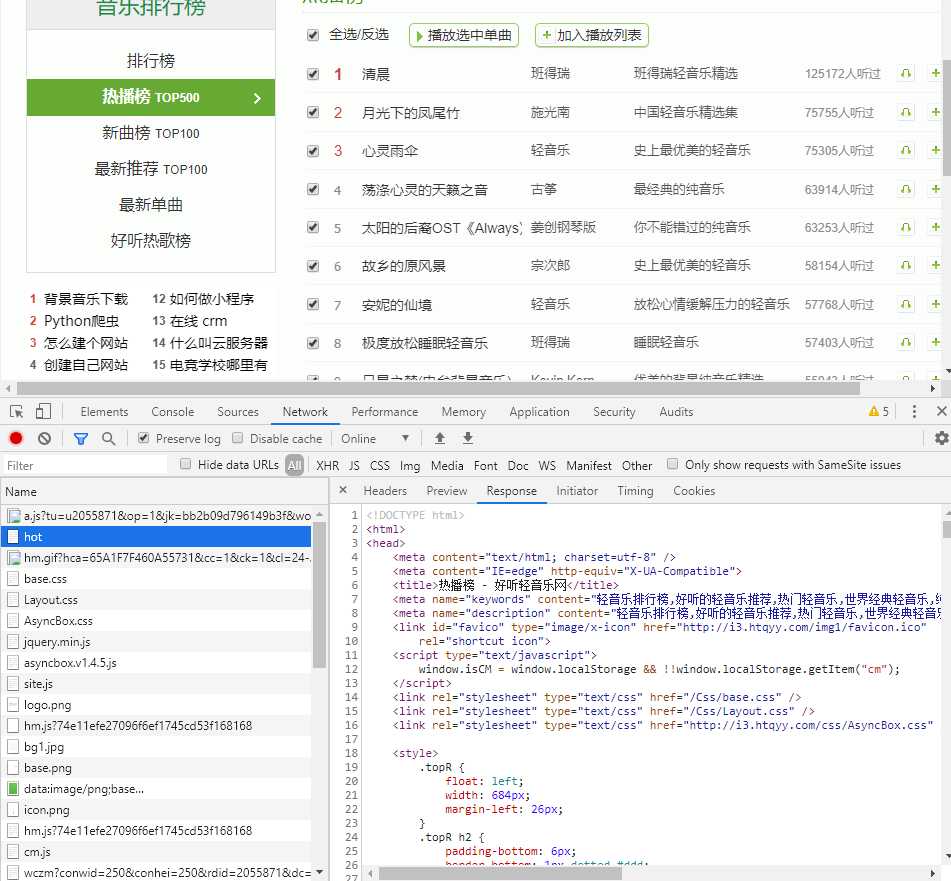Filter requests by All type
951x881 pixels.
tap(295, 465)
